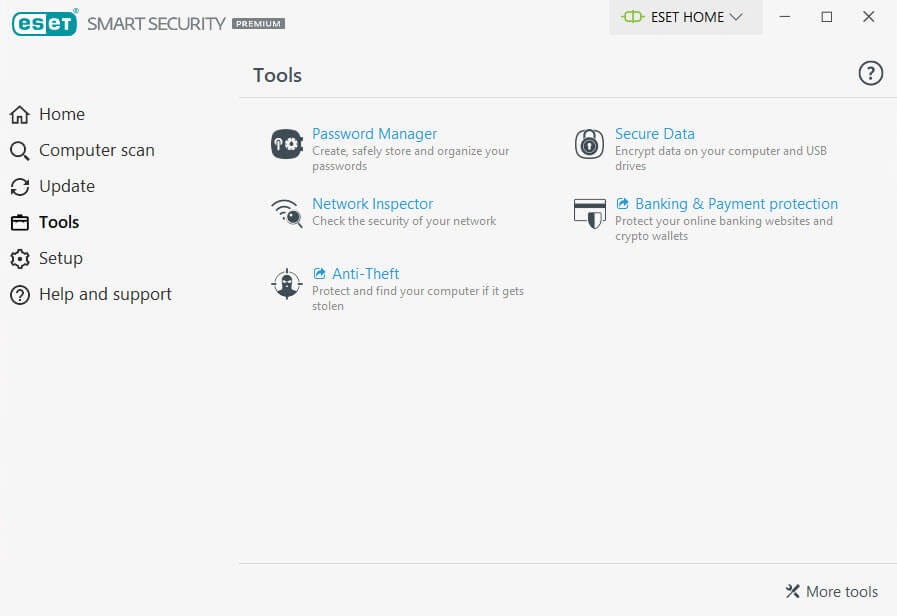Select the Tools menu item
Viewport: 897px width, 616px height.
(x=59, y=222)
